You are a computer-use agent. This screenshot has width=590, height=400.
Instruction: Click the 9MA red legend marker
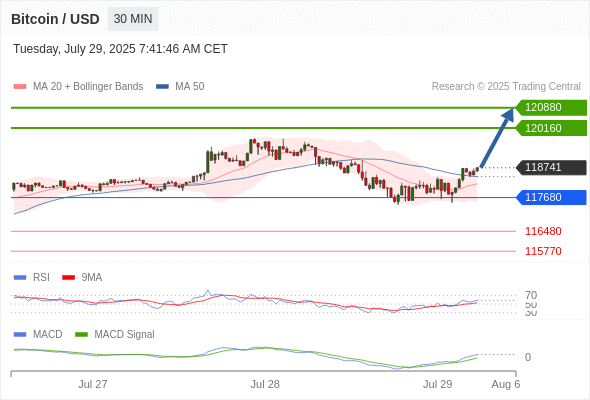coord(68,278)
